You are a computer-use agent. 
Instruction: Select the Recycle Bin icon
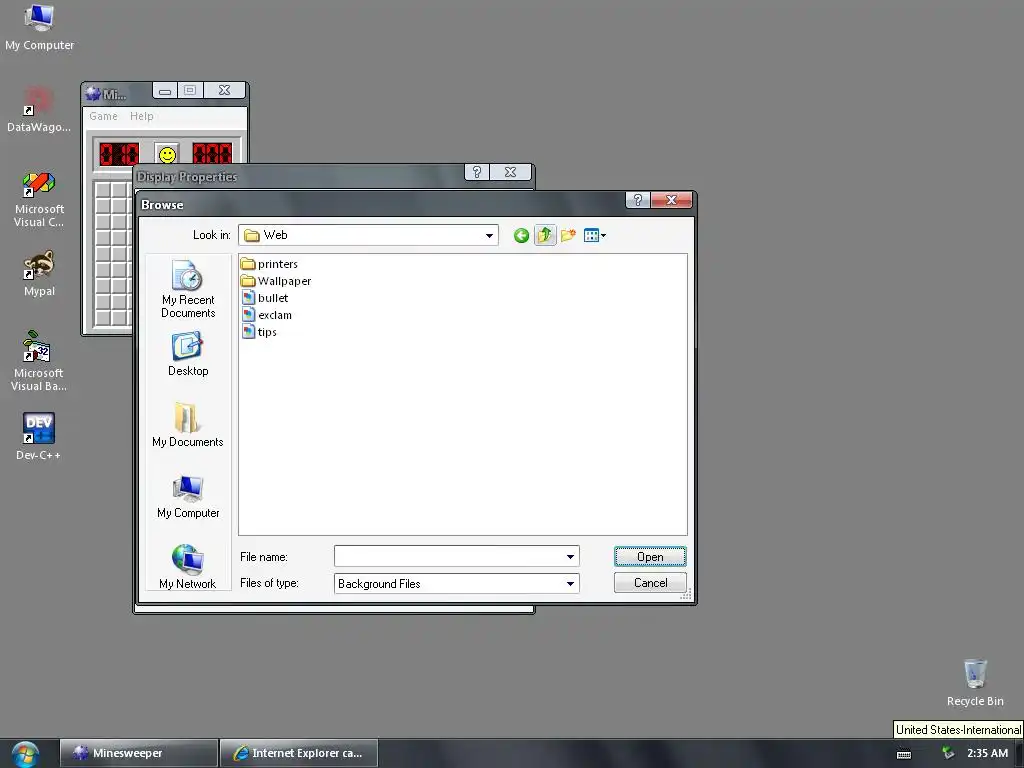[975, 683]
